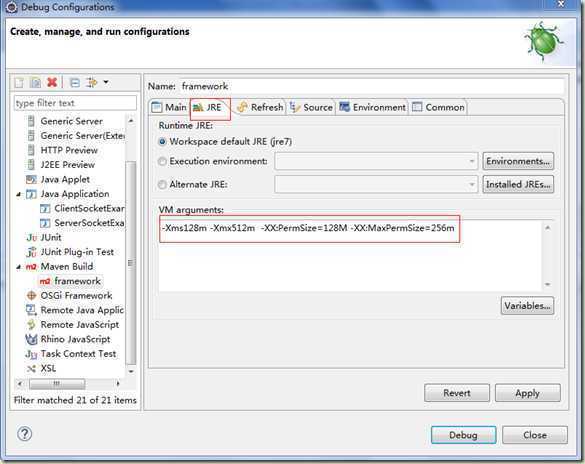Select Execution environment radio button
585x464 pixels.
(x=162, y=162)
